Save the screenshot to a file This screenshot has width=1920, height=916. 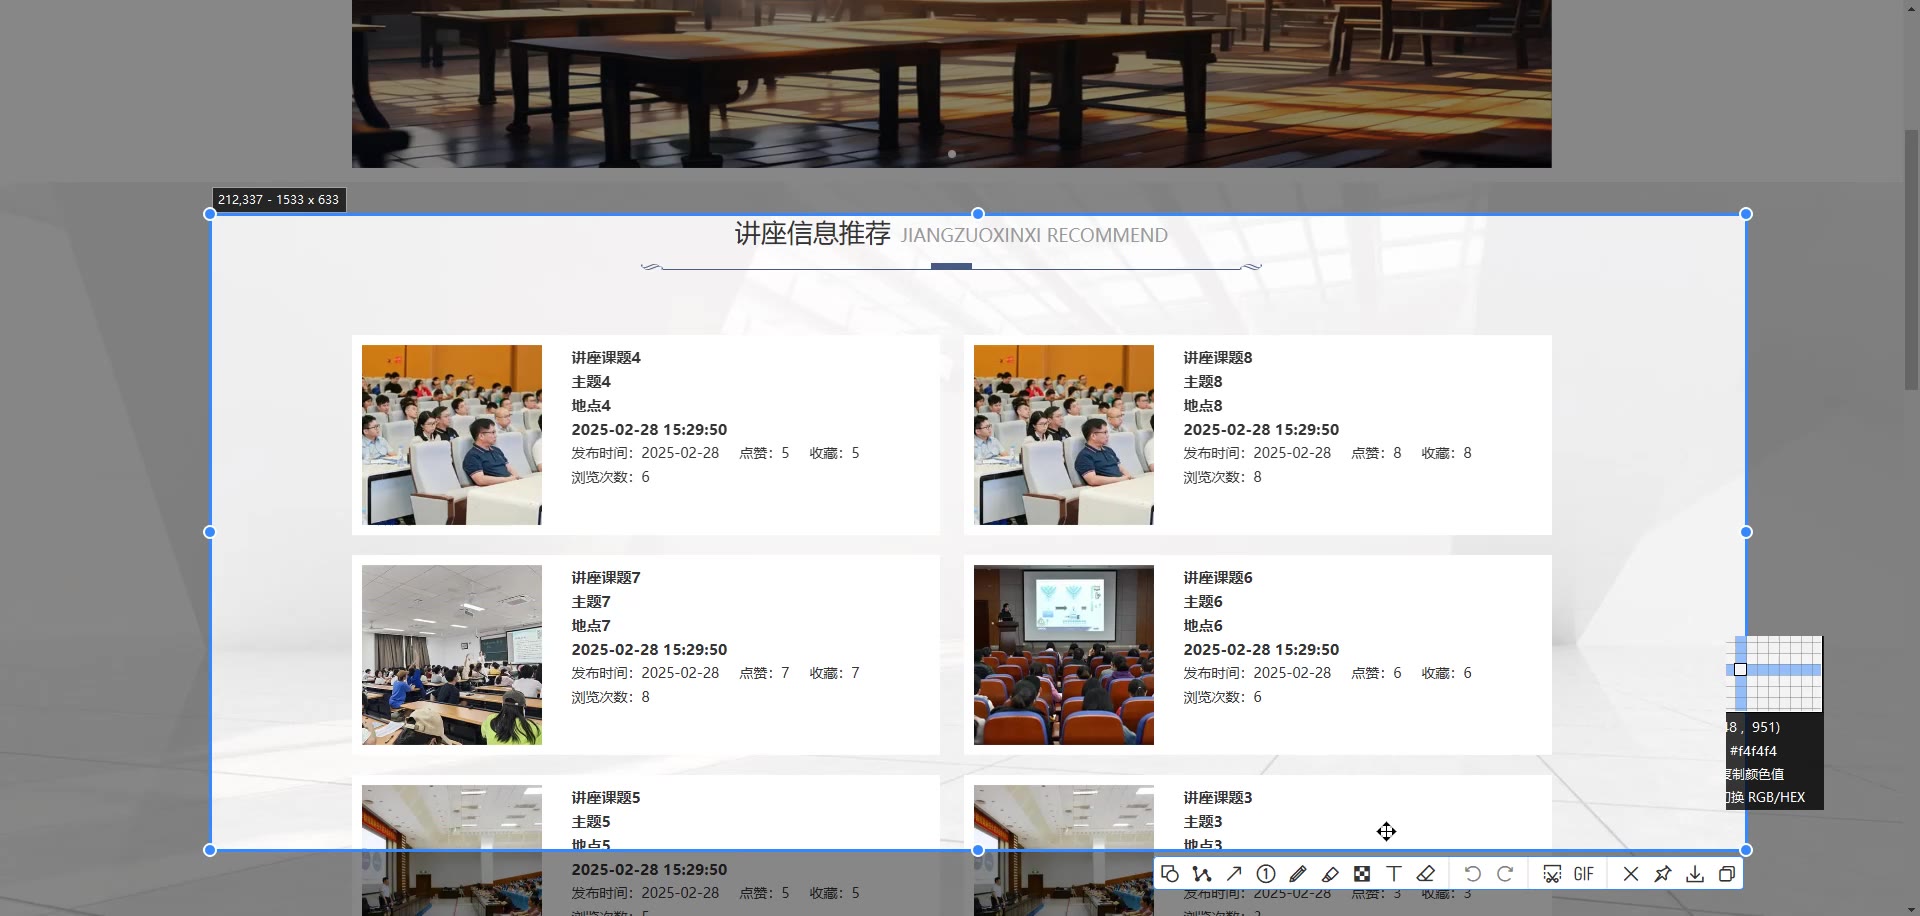pos(1695,874)
